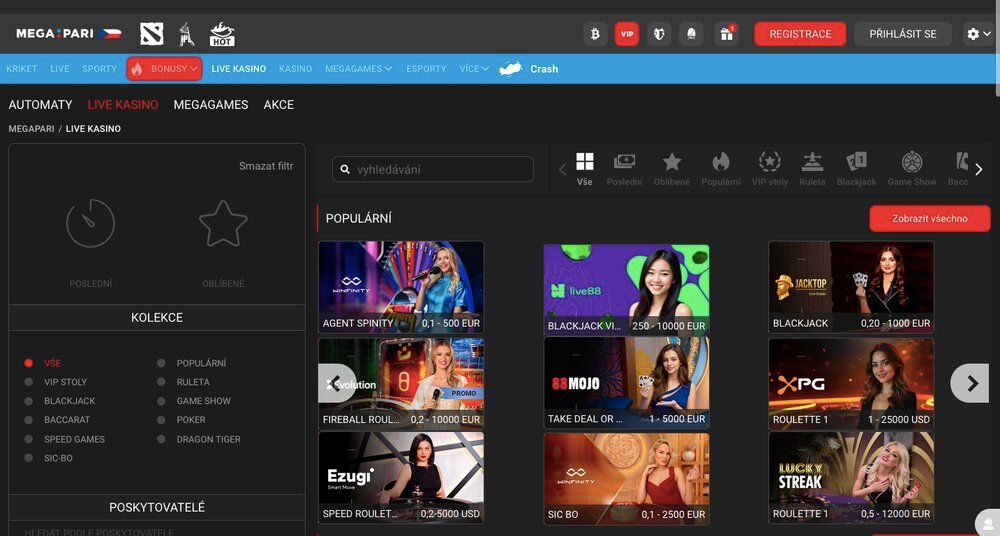Select the Game Show collection radio
The width and height of the screenshot is (1000, 536).
161,401
